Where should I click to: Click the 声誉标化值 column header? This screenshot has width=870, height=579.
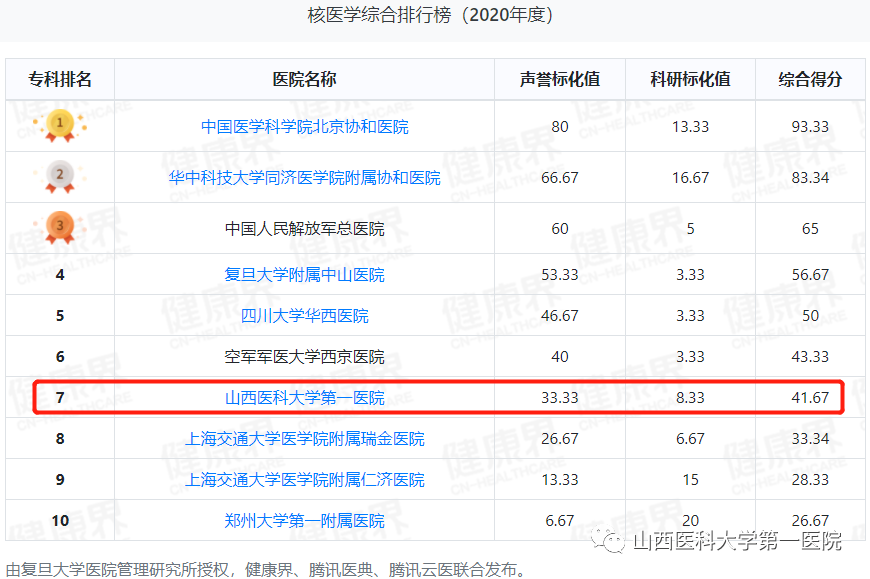(560, 79)
